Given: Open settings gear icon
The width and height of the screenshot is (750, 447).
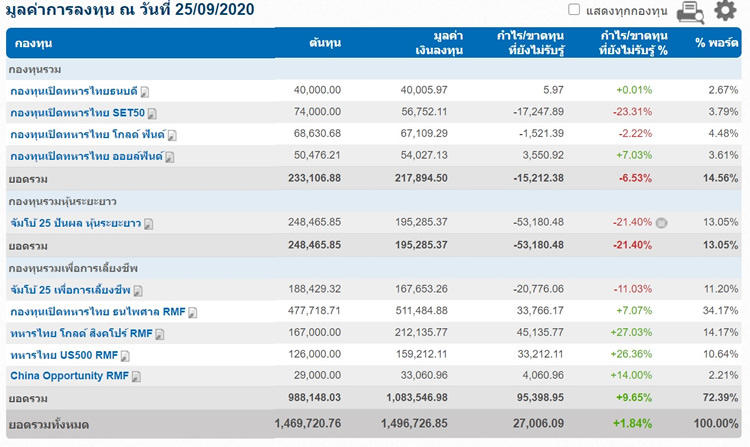Looking at the screenshot, I should point(725,10).
